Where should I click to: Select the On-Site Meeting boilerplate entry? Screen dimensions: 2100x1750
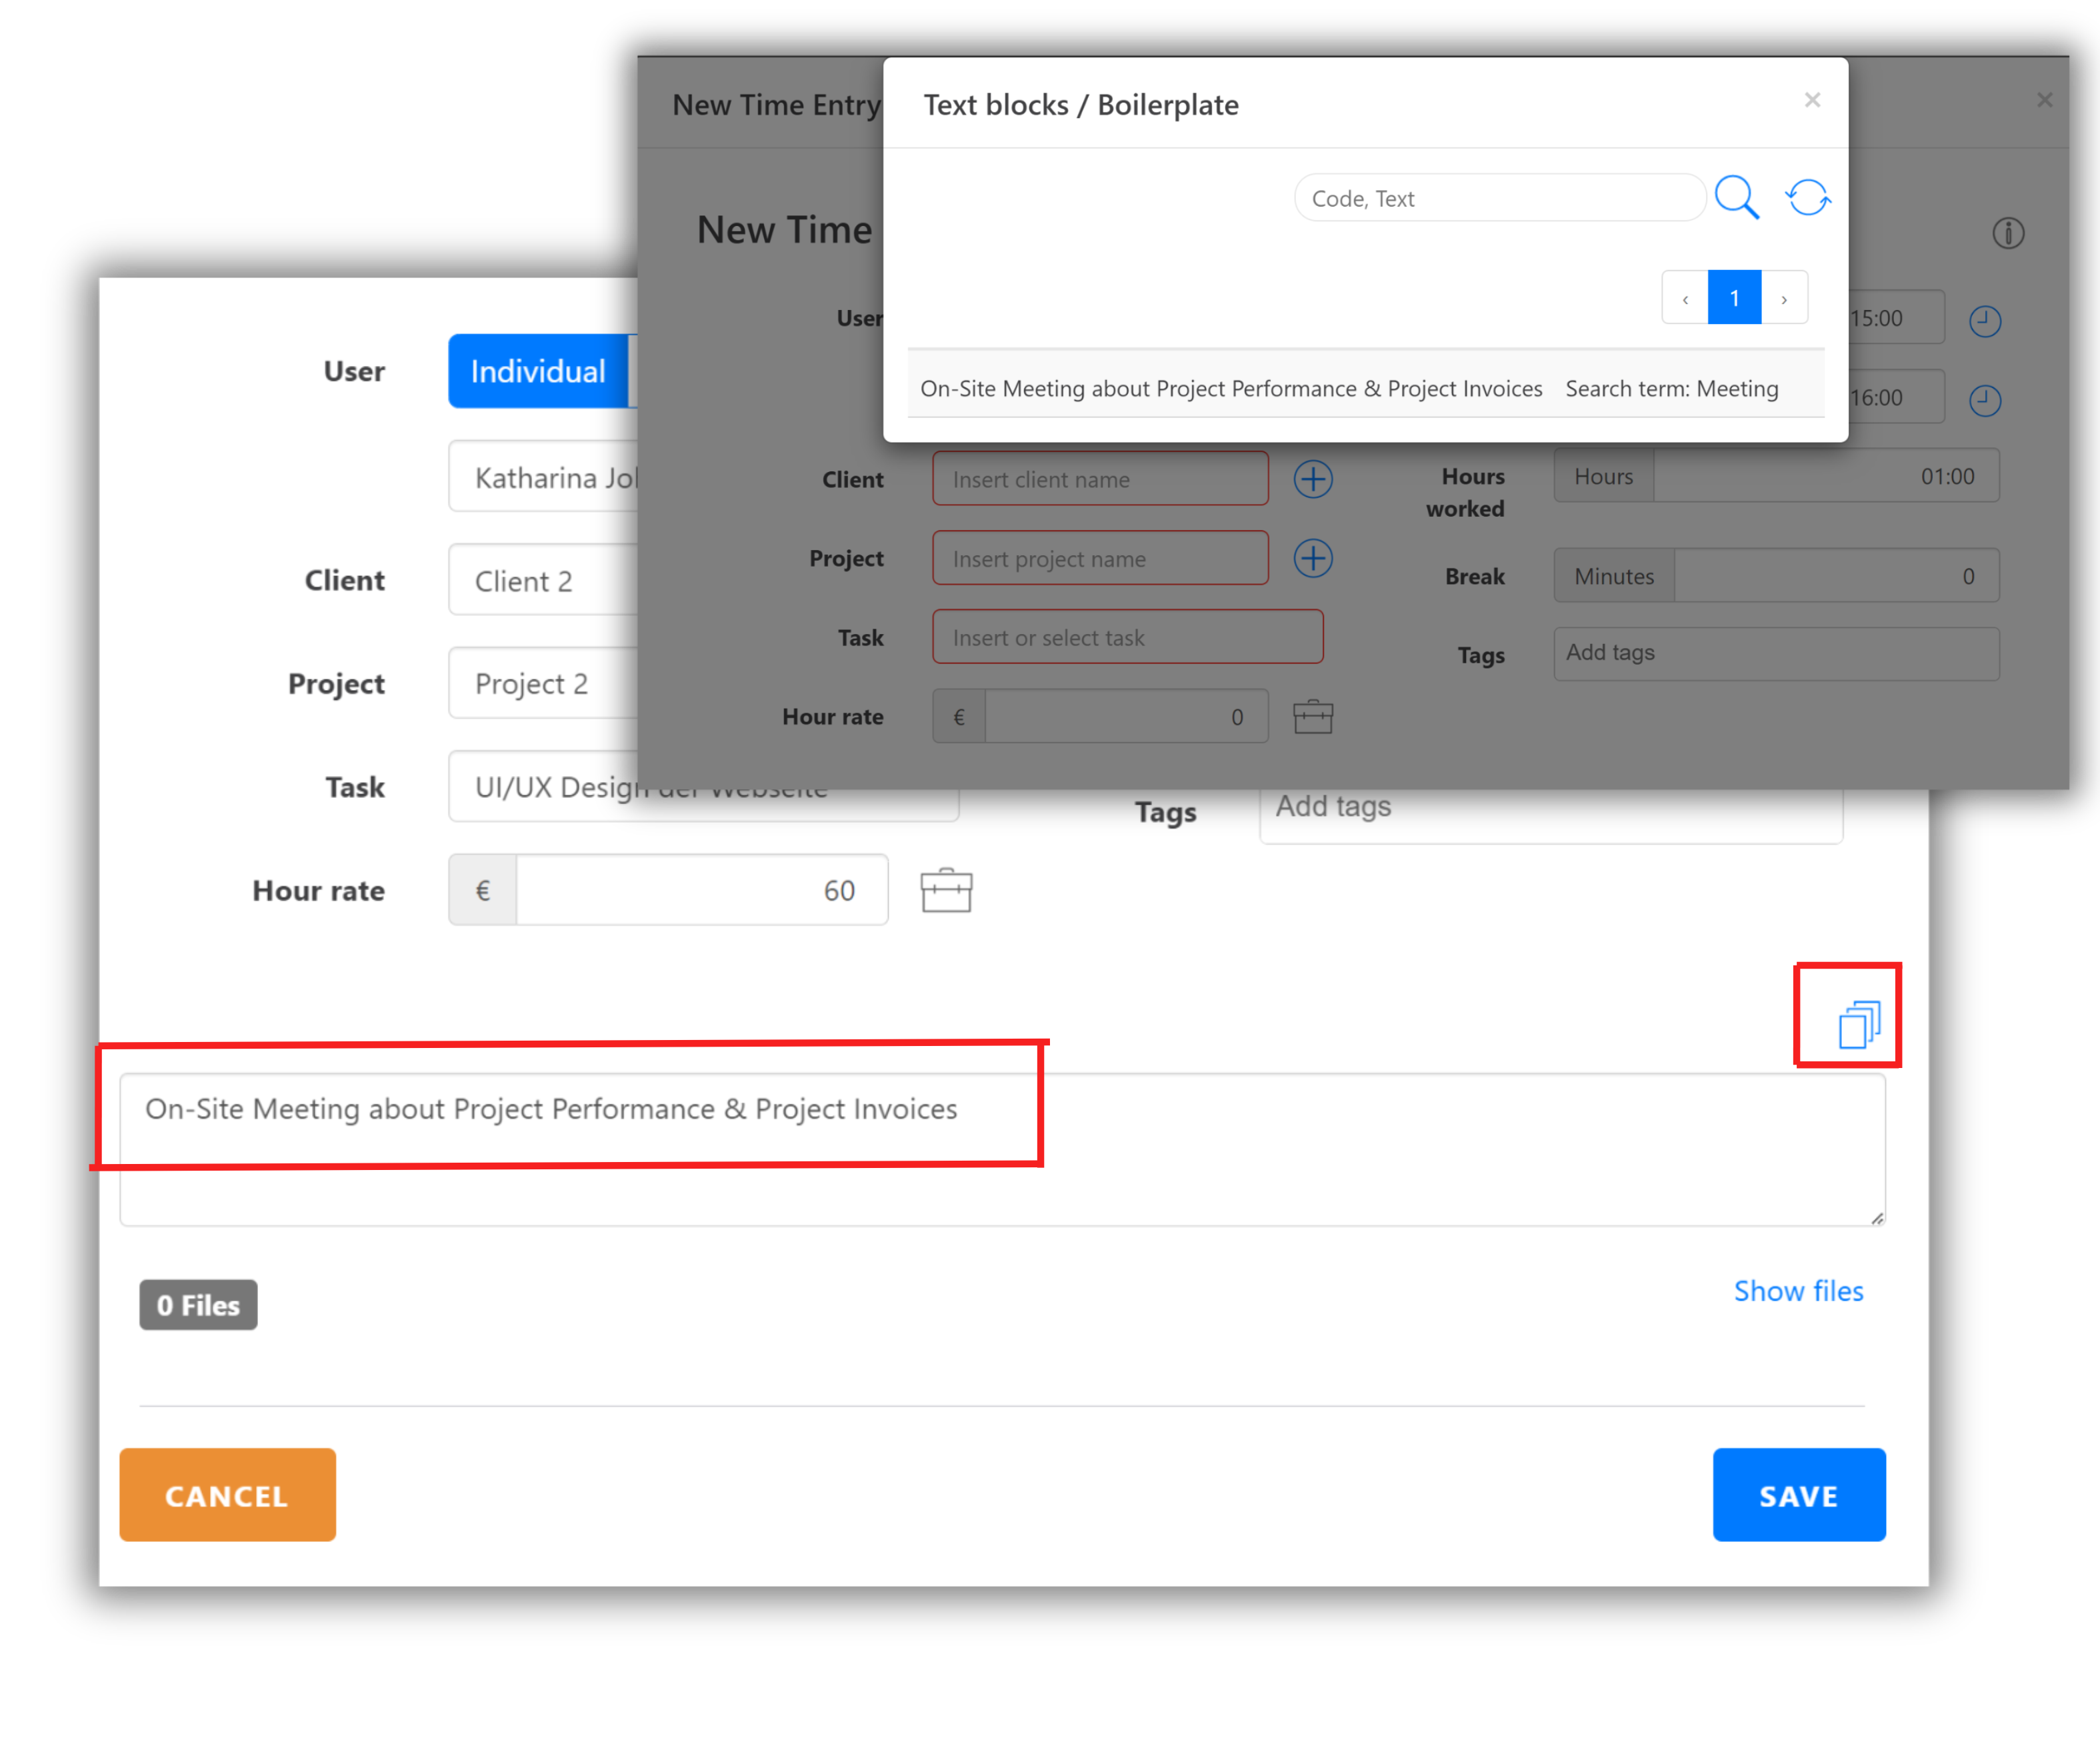pos(1230,388)
